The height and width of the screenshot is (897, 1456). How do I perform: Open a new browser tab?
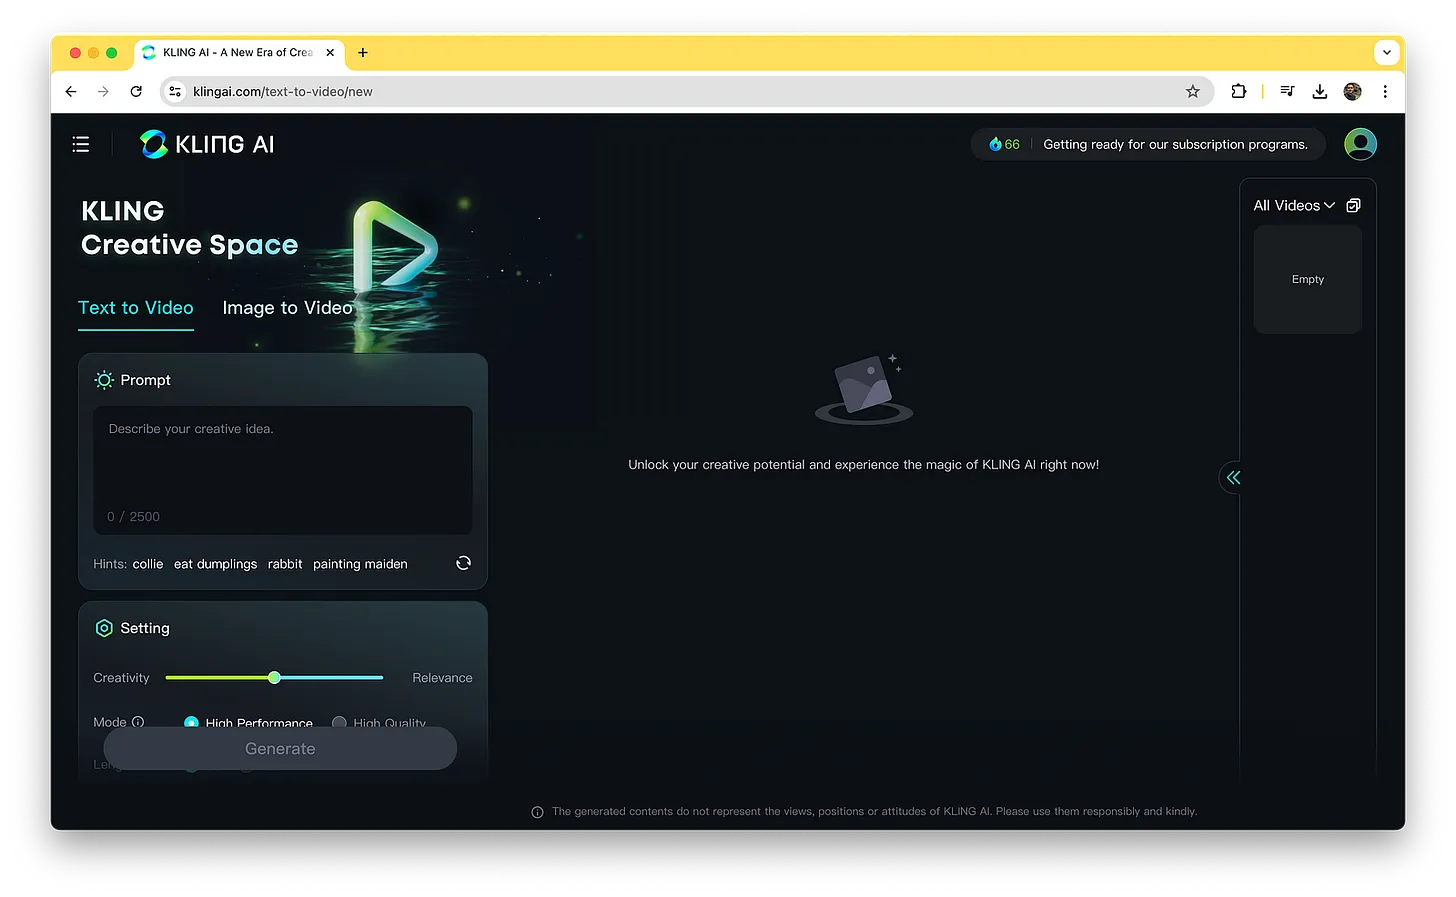coord(363,53)
